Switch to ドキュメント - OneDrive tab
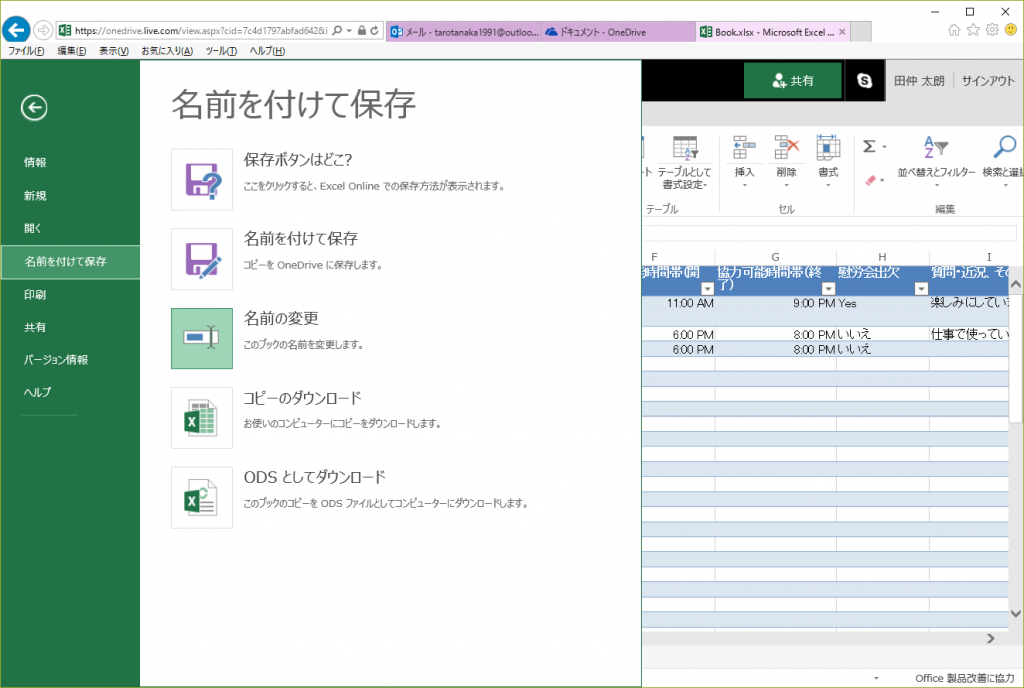This screenshot has height=688, width=1024. (x=618, y=31)
